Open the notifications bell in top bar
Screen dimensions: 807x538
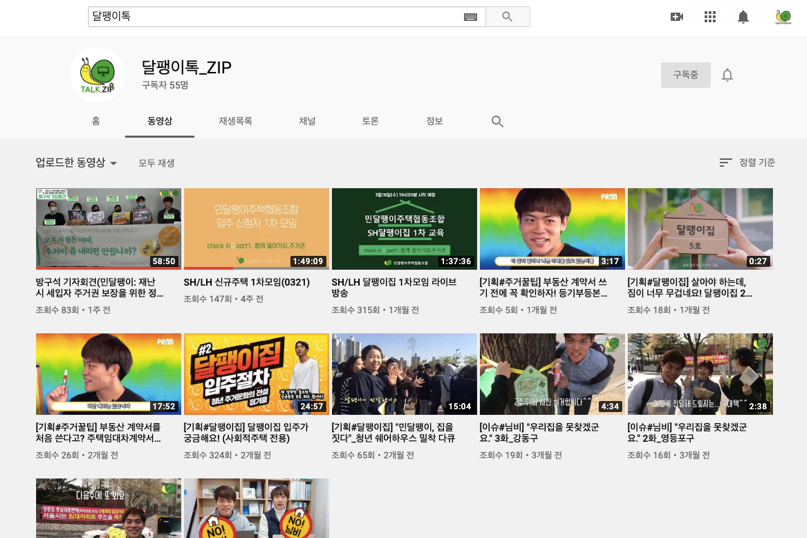[x=743, y=17]
